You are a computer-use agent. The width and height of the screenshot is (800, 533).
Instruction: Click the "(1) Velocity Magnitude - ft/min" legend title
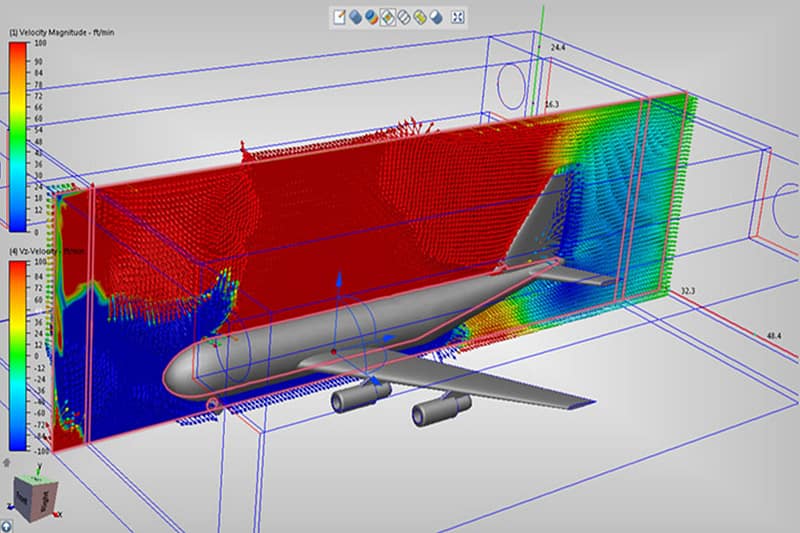pyautogui.click(x=62, y=33)
